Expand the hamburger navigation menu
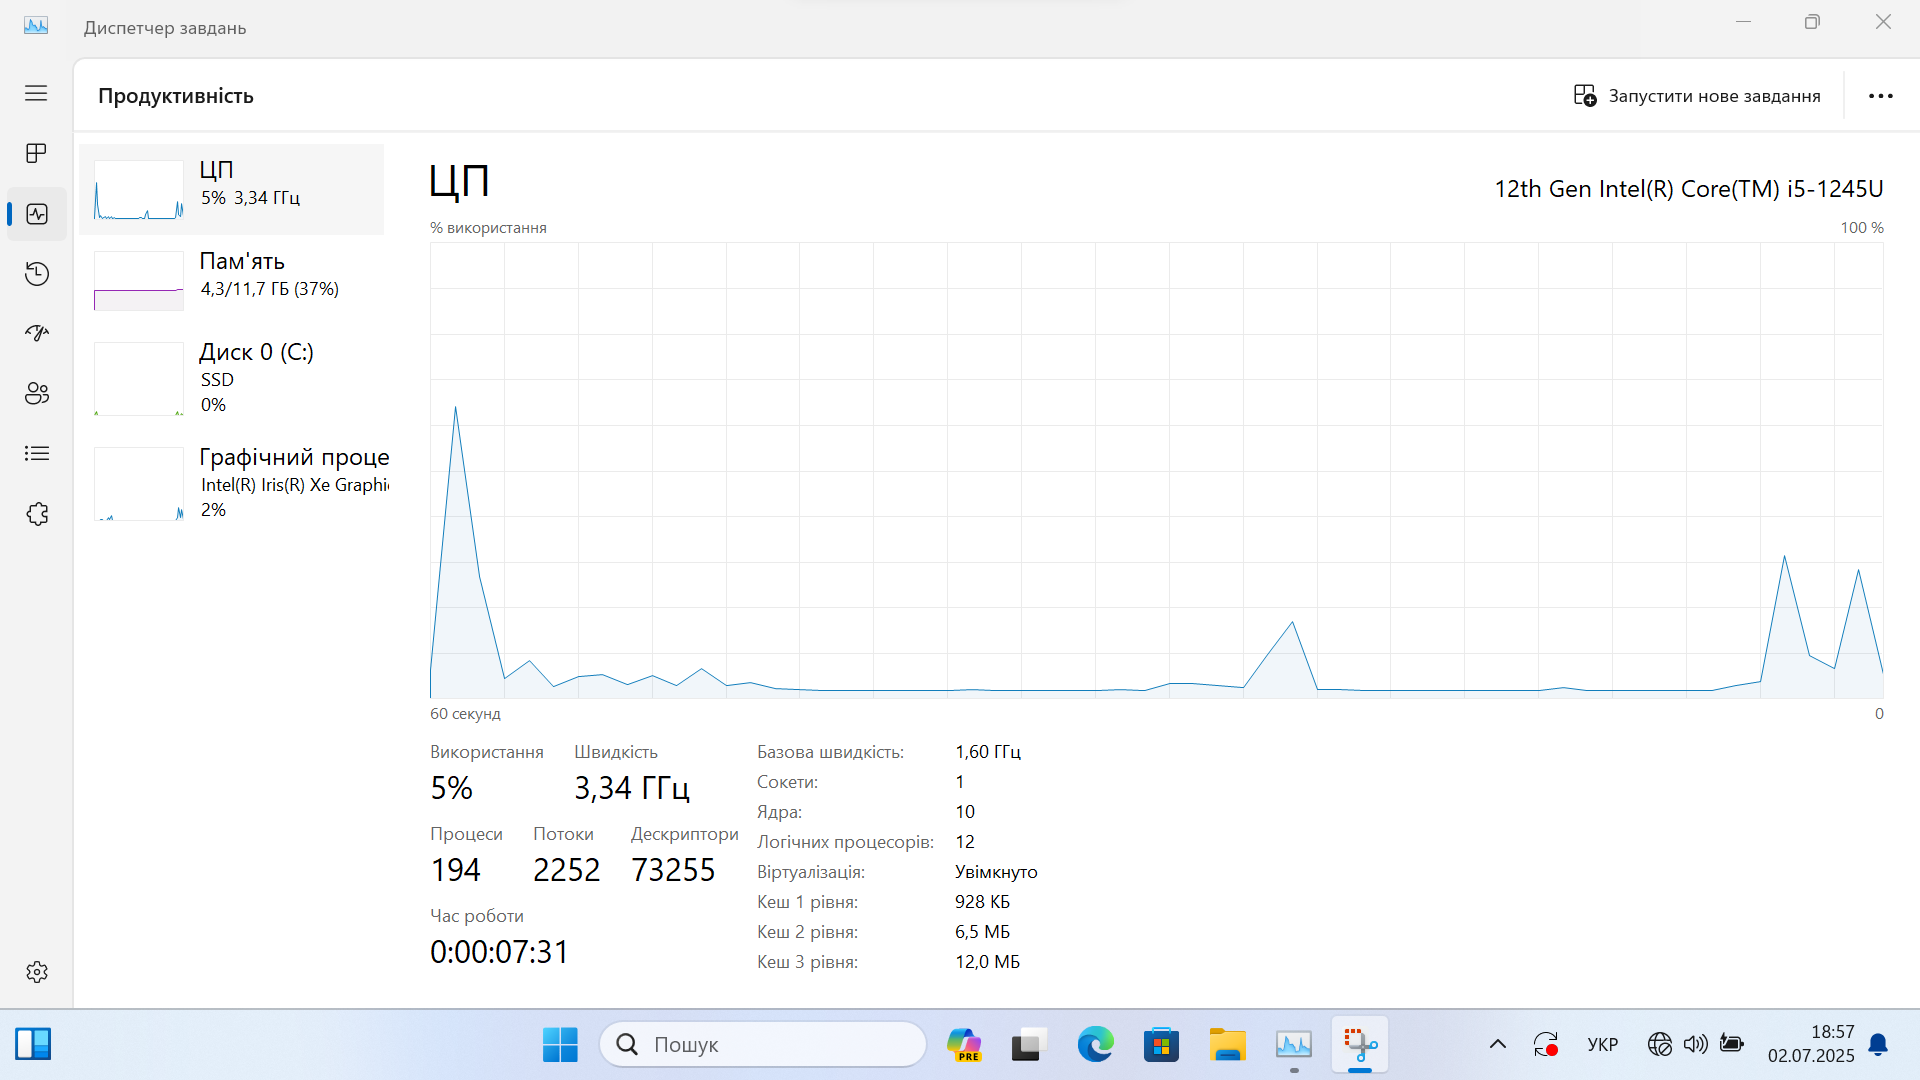Screen dimensions: 1920x1080 (36, 93)
